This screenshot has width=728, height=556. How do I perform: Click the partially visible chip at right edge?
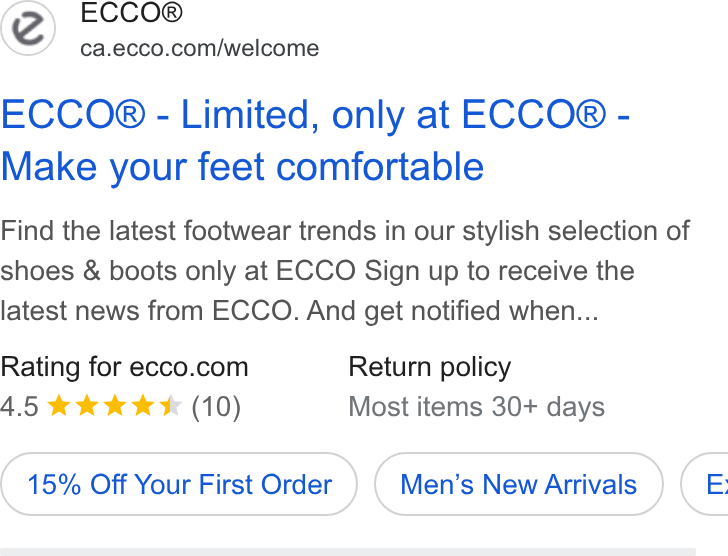point(705,484)
